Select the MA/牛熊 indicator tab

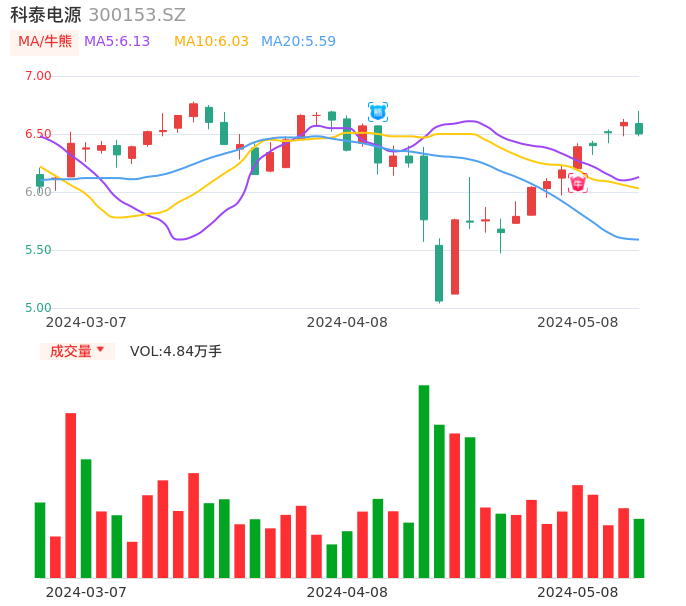45,42
